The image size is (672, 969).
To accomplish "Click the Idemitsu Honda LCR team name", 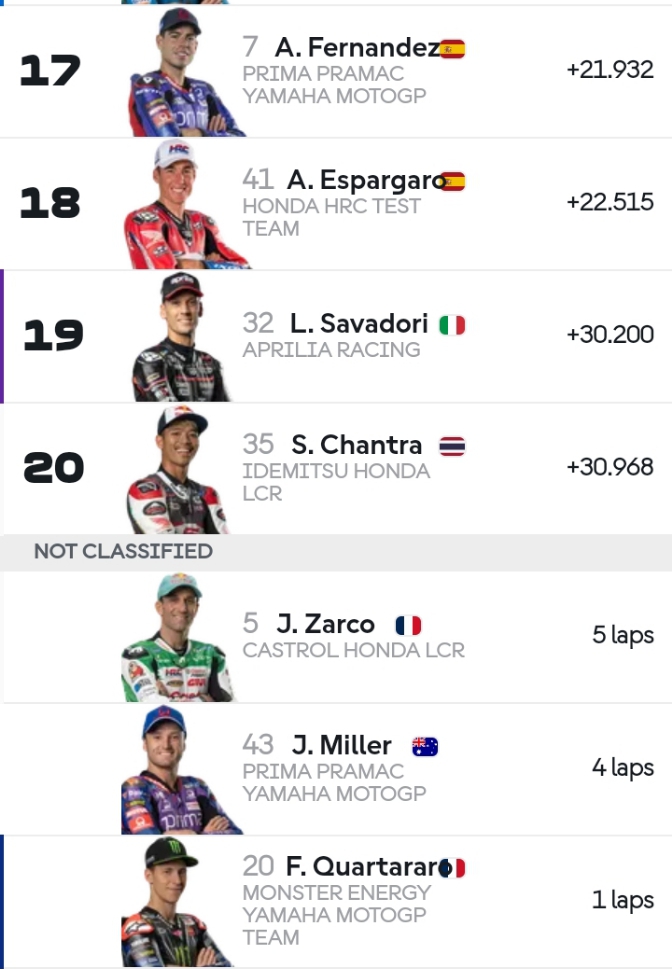I will click(336, 482).
